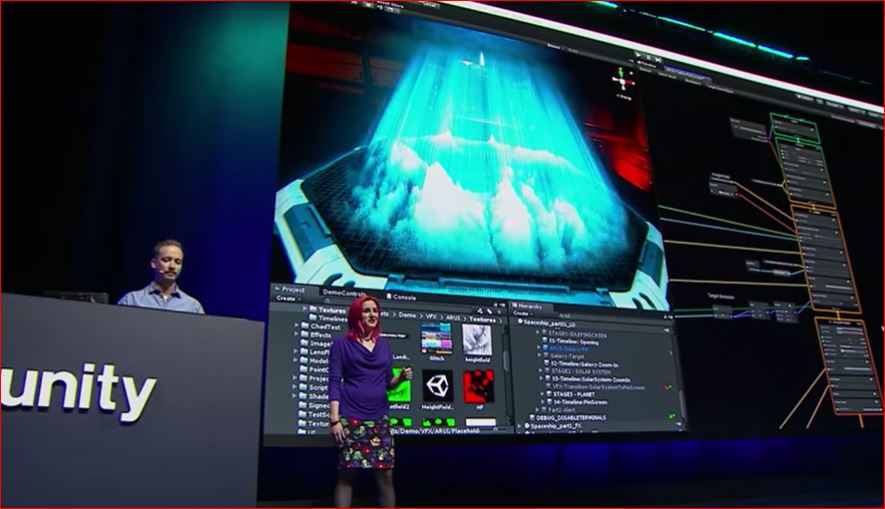Image resolution: width=885 pixels, height=509 pixels.
Task: Click the Pause button in the Unity toolbar
Action: (649, 58)
